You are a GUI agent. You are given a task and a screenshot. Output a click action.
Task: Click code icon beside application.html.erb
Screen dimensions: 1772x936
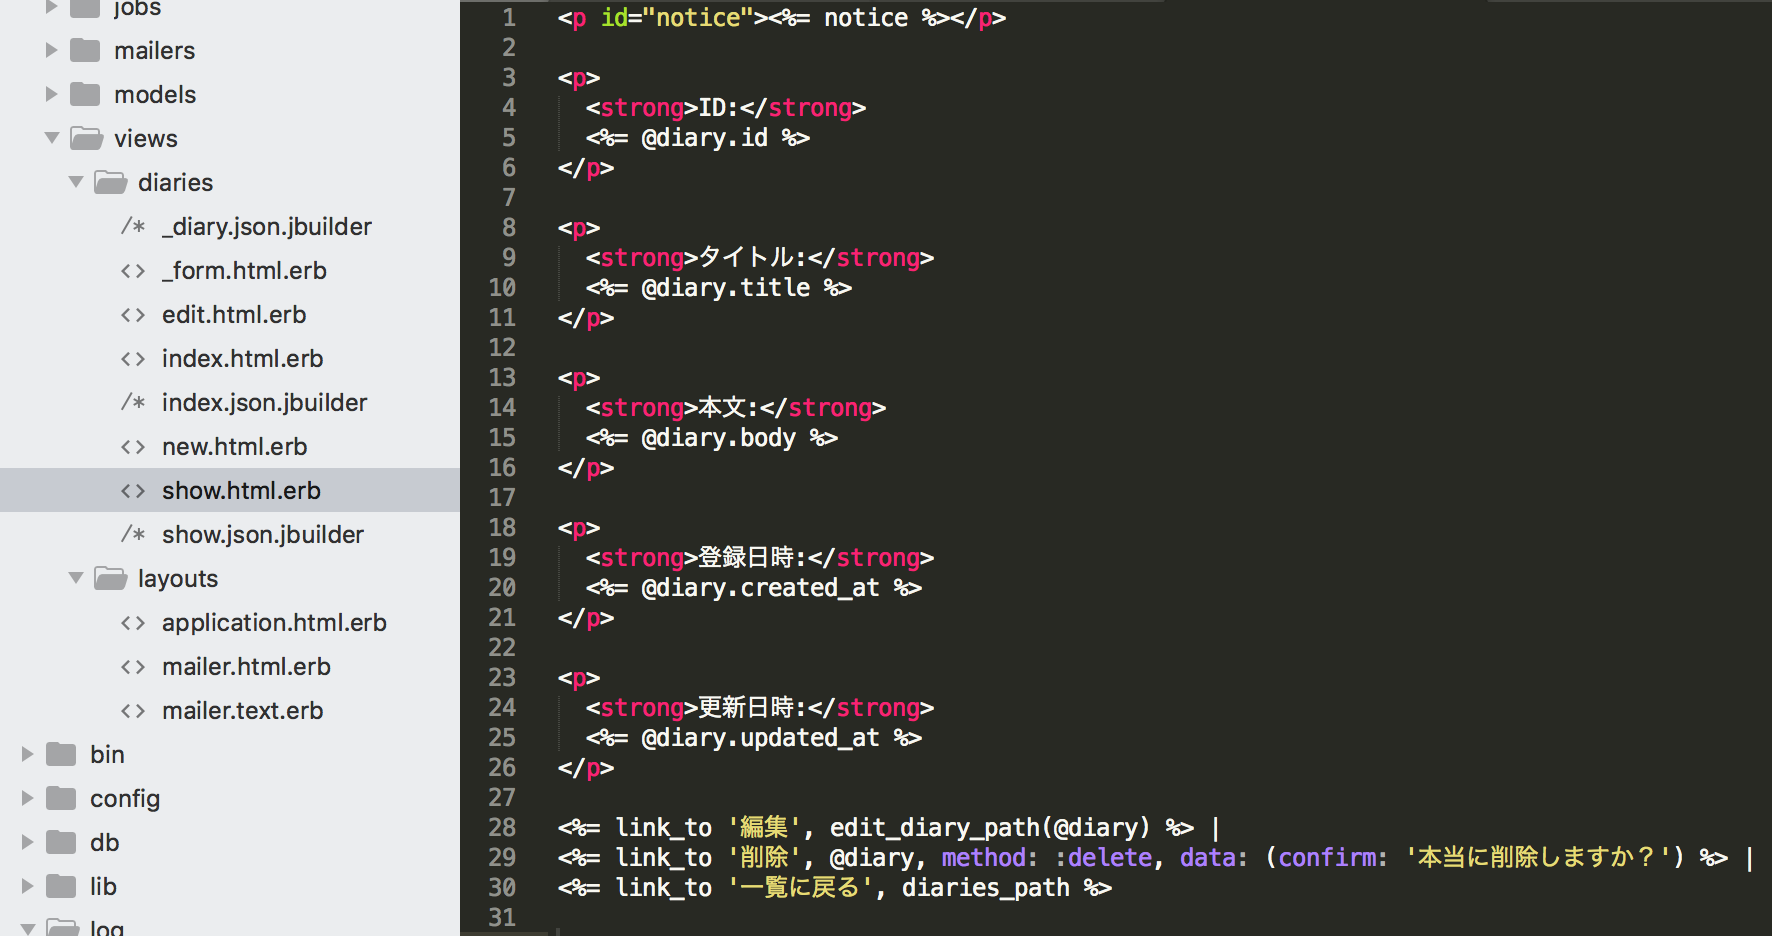point(133,622)
